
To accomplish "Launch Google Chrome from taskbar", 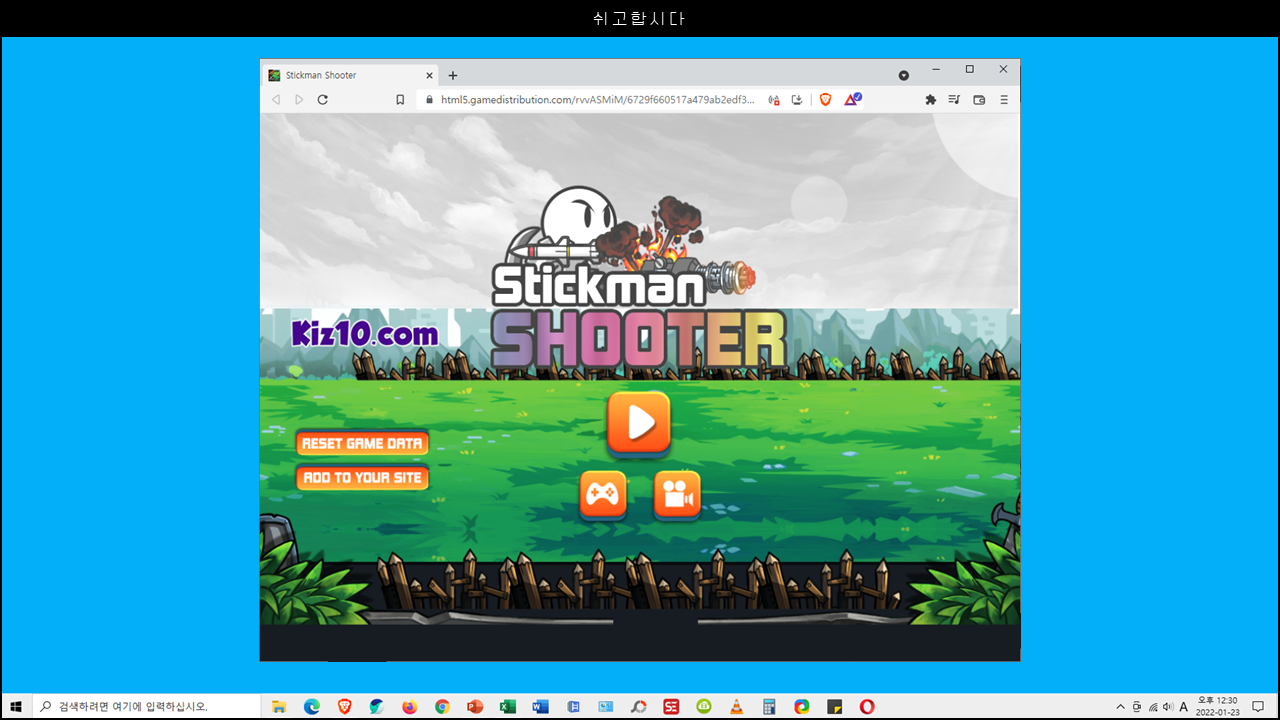I will coord(442,707).
